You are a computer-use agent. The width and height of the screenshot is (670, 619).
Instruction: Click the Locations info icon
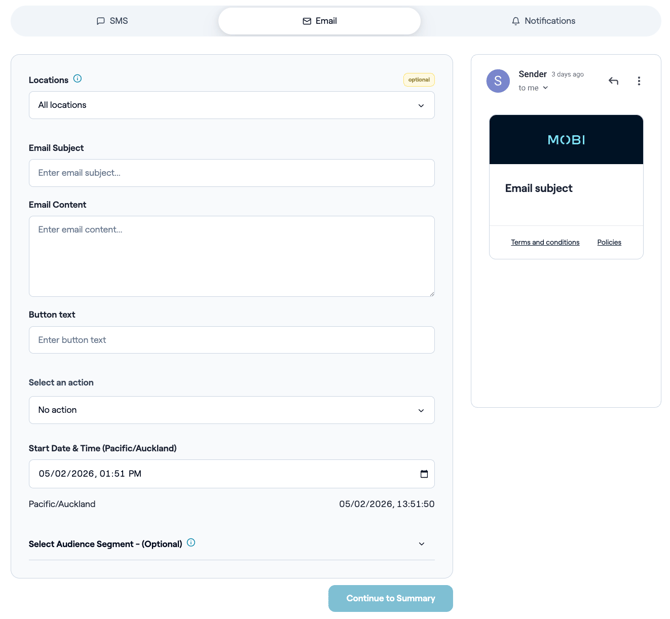[77, 79]
